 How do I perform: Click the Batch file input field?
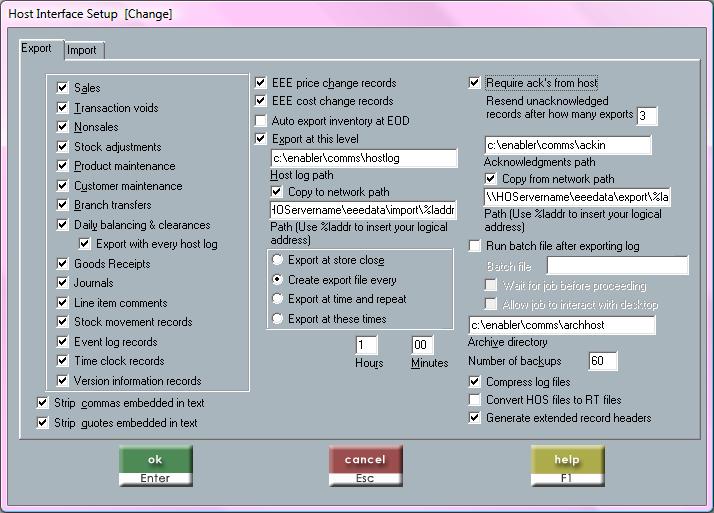pos(618,265)
